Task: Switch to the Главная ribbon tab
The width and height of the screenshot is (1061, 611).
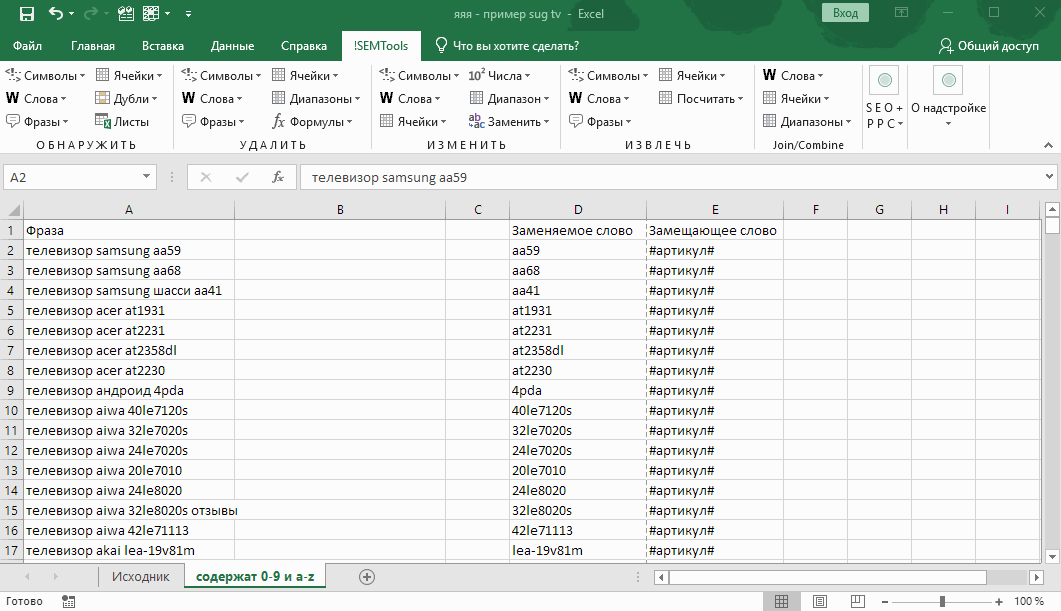Action: [93, 46]
